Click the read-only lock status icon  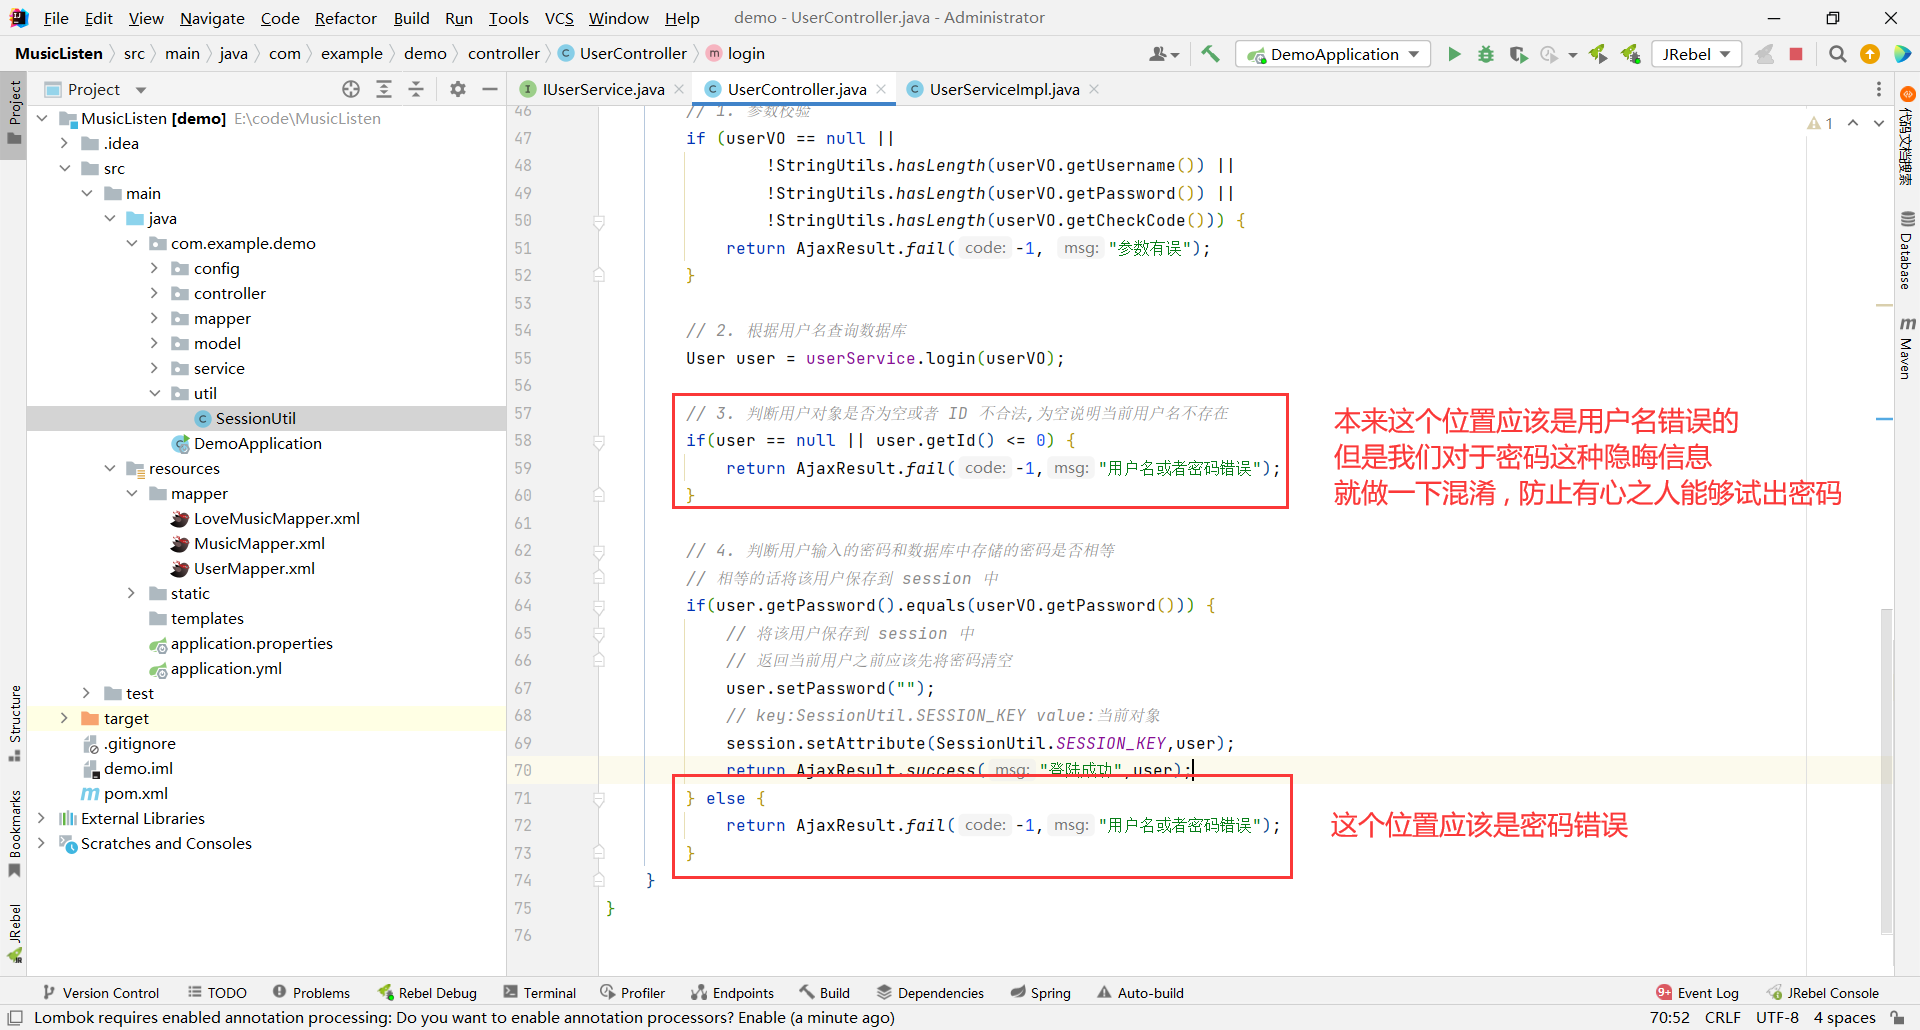[1897, 1018]
